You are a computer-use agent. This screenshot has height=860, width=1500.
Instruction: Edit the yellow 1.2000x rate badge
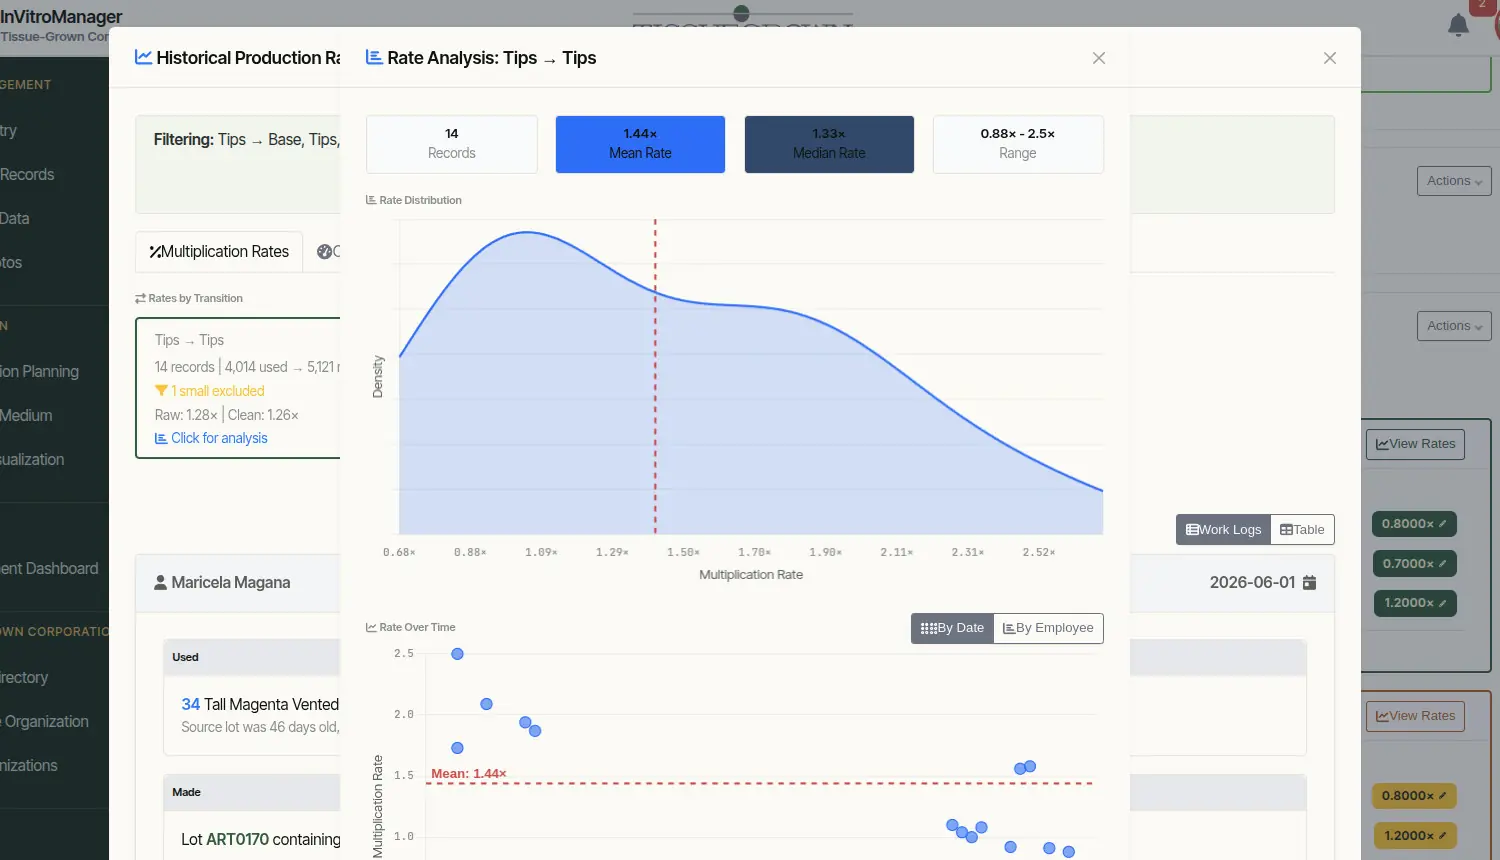pyautogui.click(x=1414, y=836)
